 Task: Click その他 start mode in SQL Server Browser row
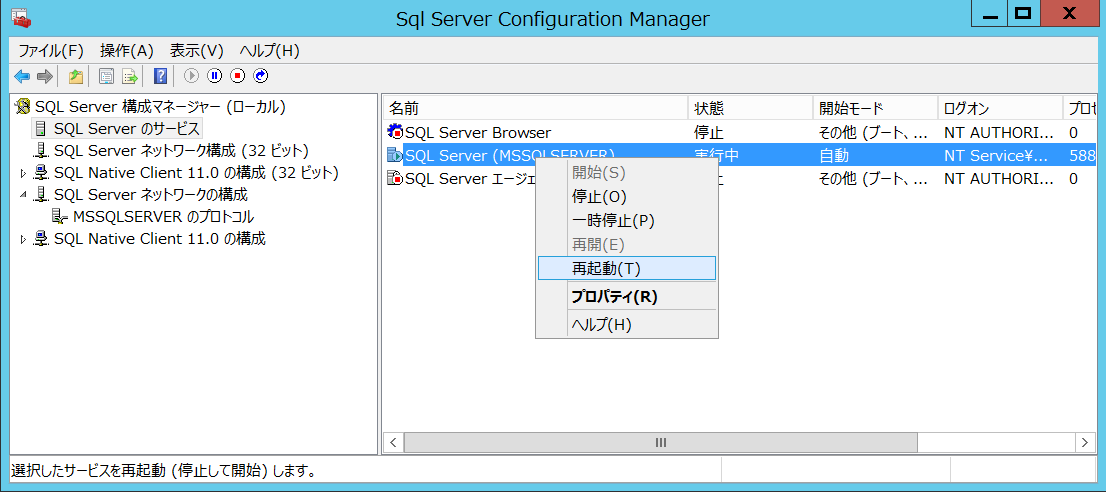(x=873, y=132)
